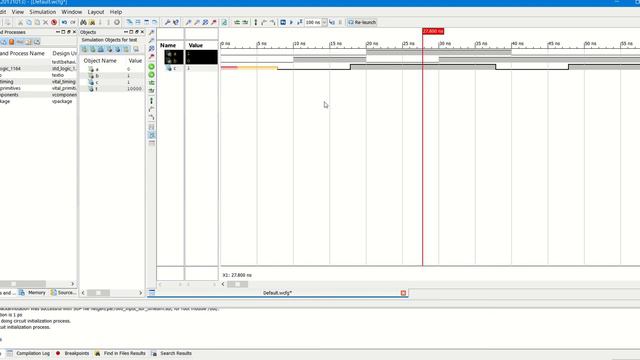Click red zoom-to-cursor icon in waveform side toolbar

coord(151,56)
